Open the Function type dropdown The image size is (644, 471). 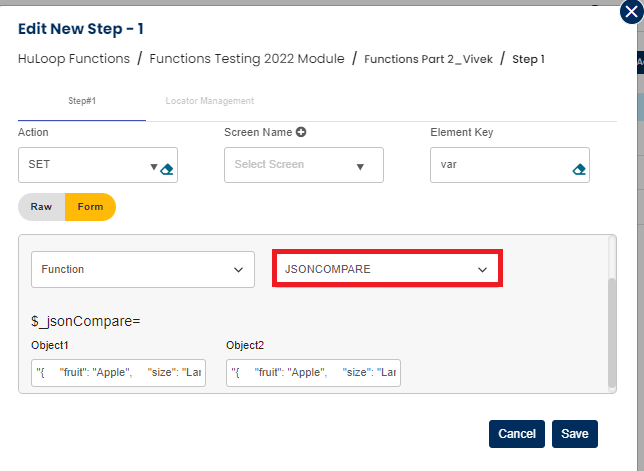(142, 269)
